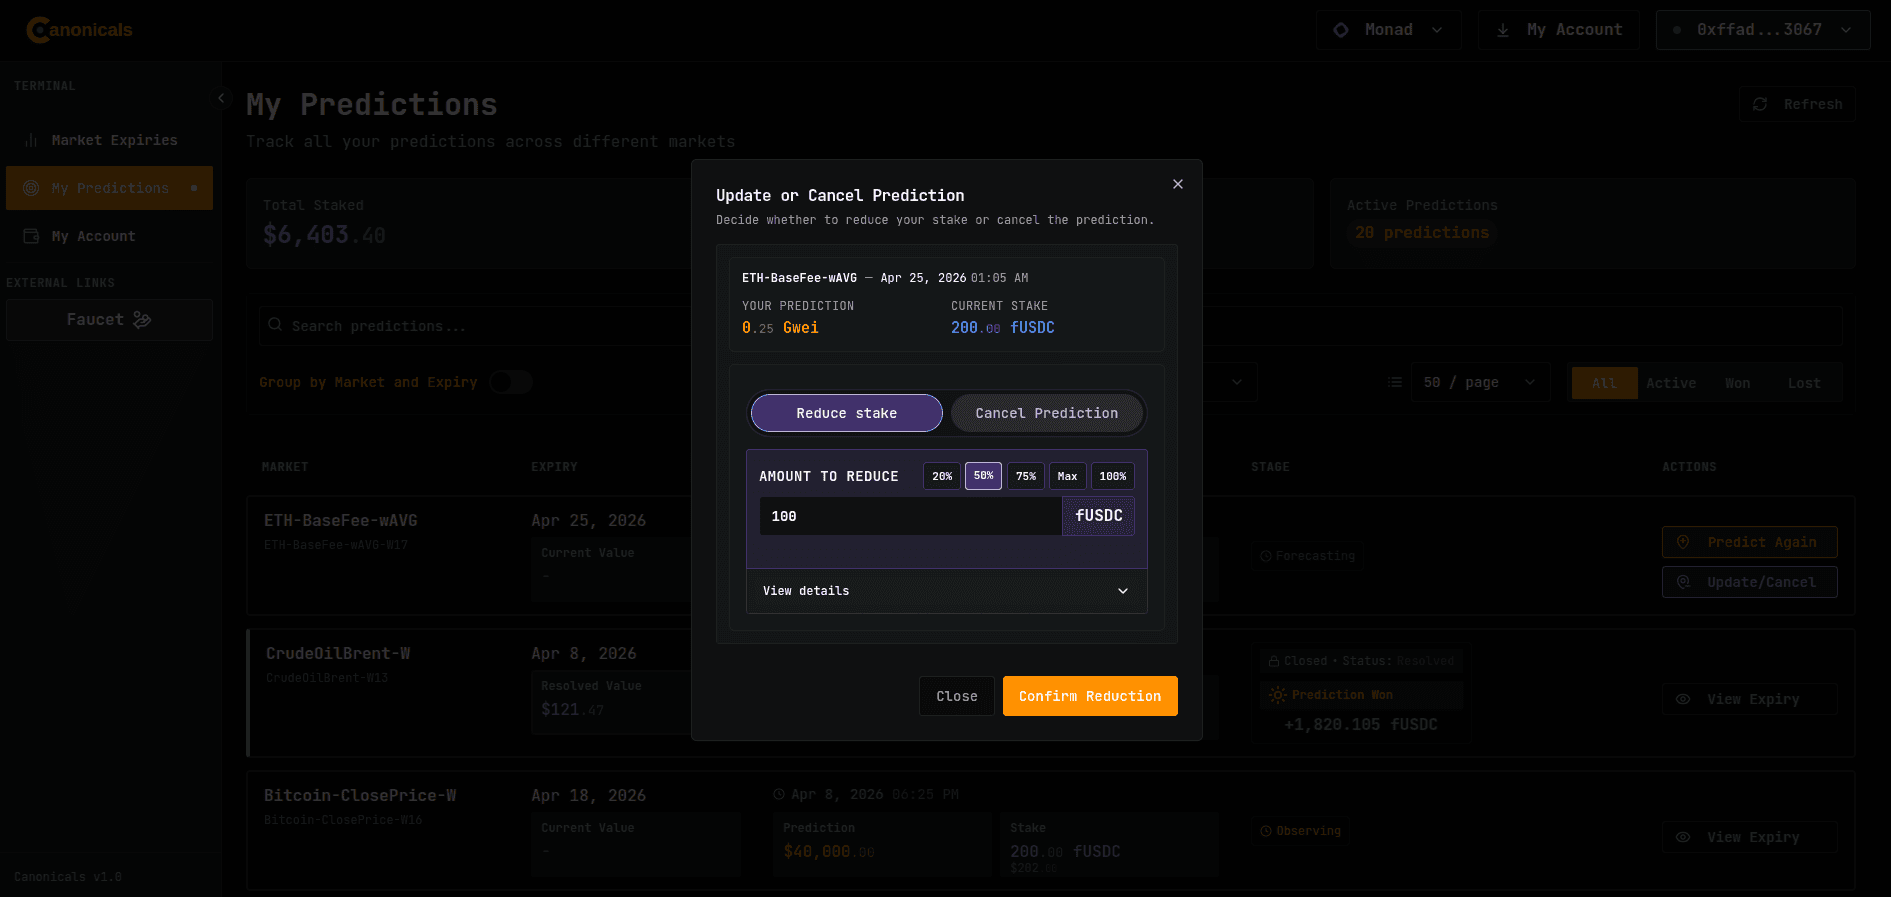Click the Close button in dialog
The width and height of the screenshot is (1891, 897).
click(x=957, y=696)
